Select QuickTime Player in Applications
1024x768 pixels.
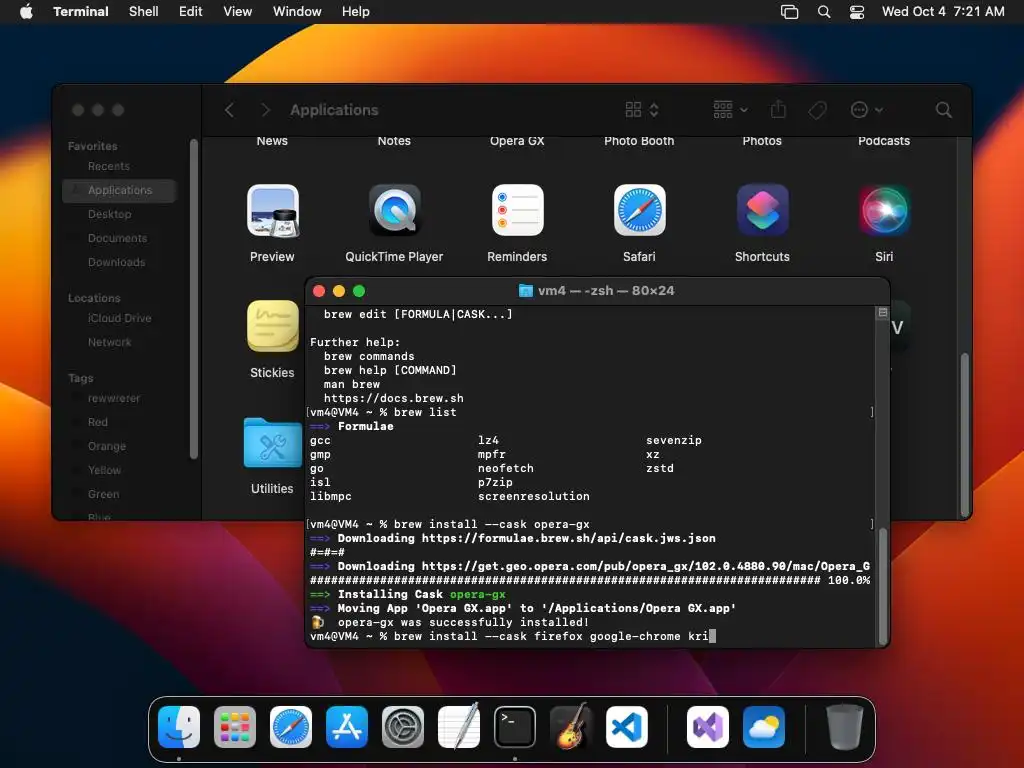tap(394, 211)
